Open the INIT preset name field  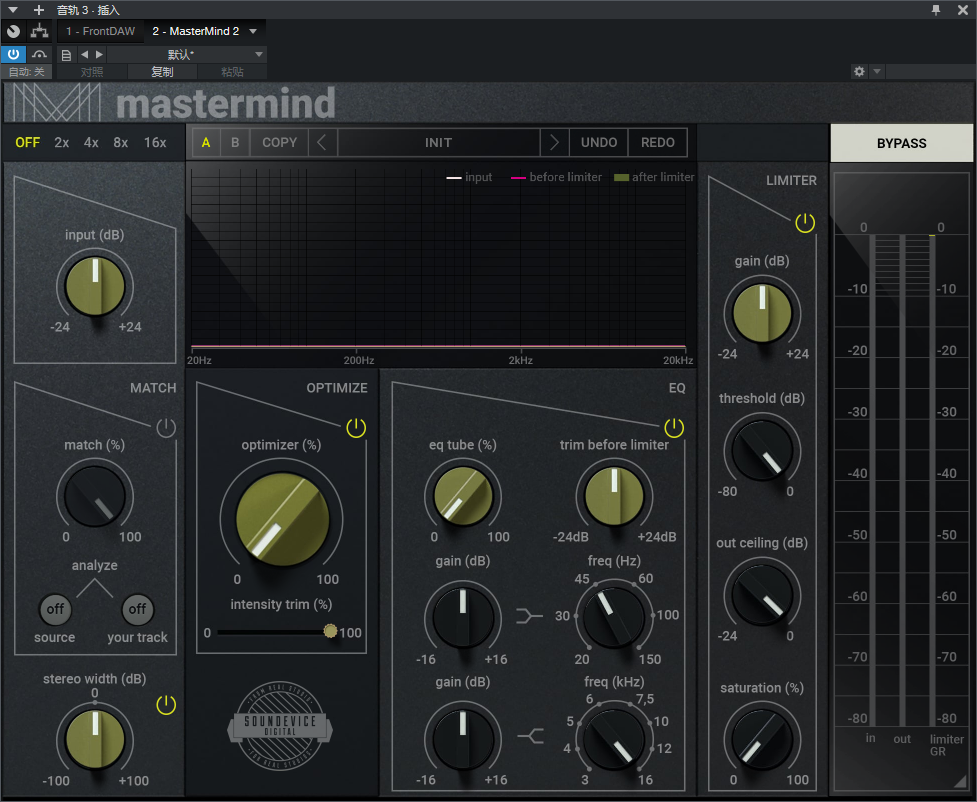(x=439, y=143)
